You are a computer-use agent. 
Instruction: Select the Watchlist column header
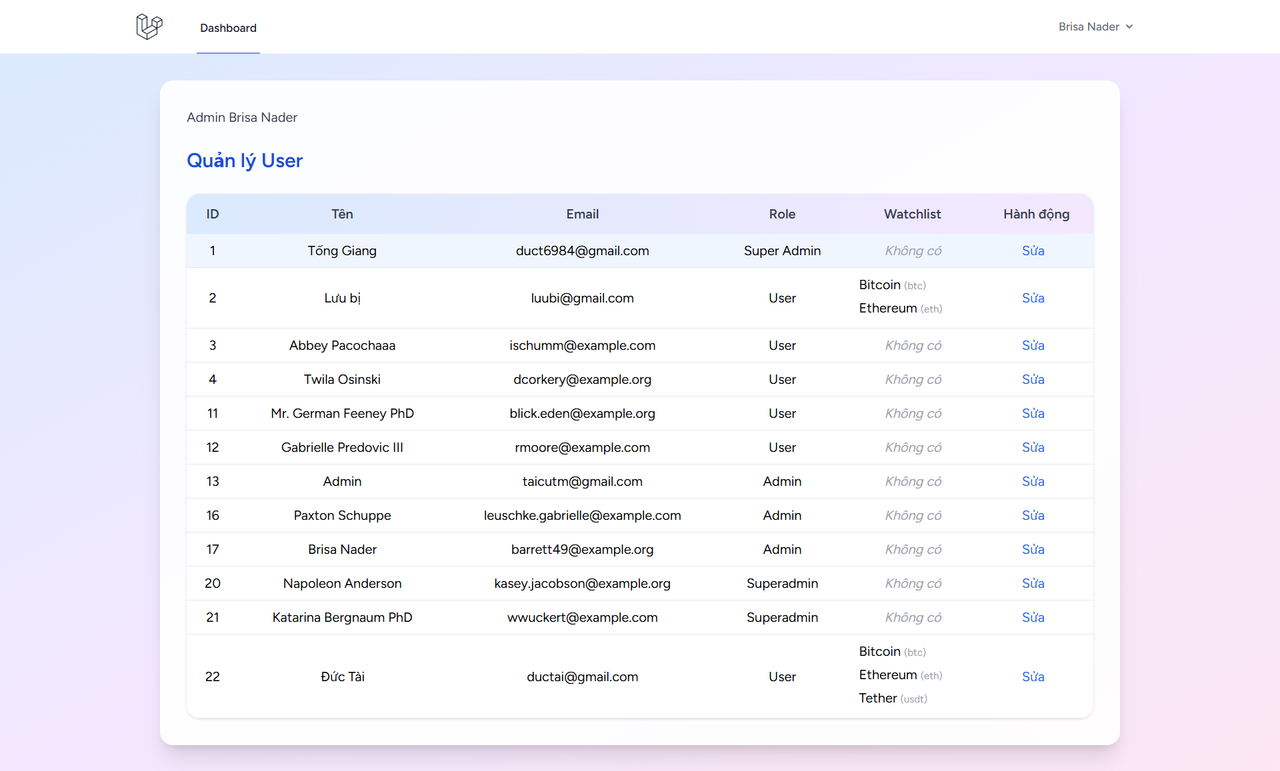click(x=912, y=214)
